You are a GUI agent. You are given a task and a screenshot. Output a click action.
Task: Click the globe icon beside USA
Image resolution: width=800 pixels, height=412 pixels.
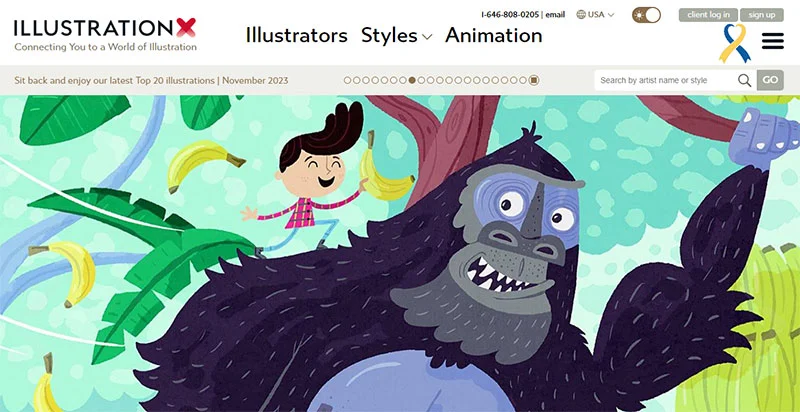point(581,14)
